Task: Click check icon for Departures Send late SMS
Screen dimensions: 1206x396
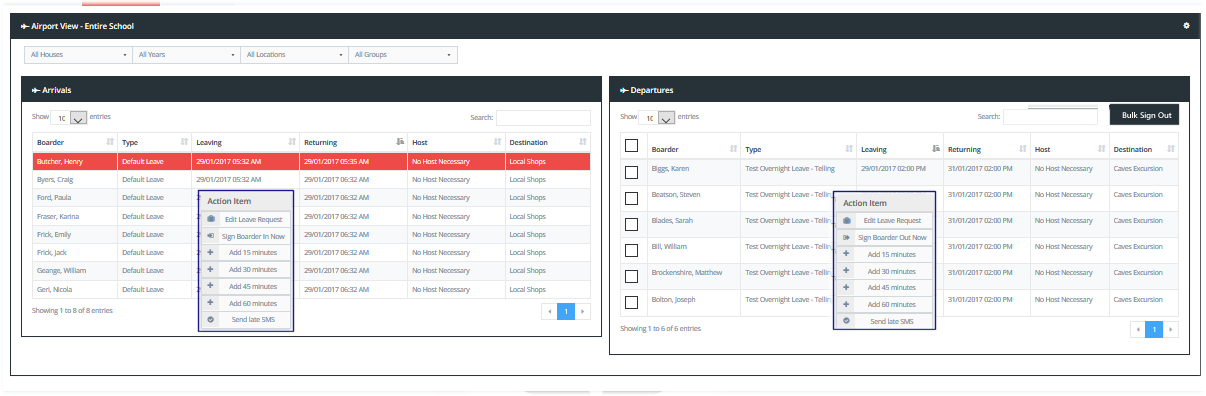Action: click(x=847, y=321)
